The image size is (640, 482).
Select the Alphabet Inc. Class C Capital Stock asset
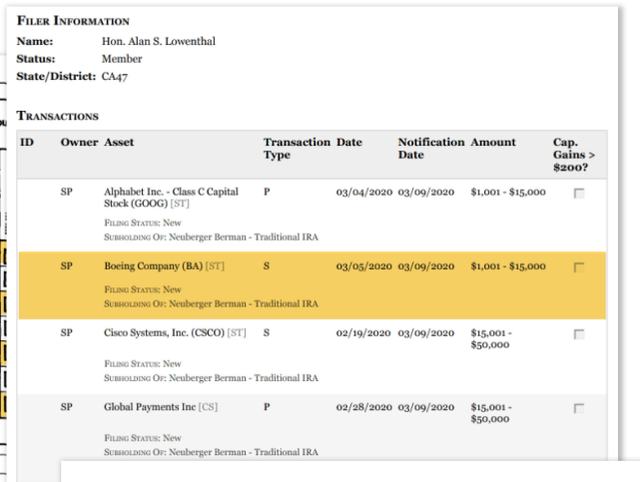point(171,198)
